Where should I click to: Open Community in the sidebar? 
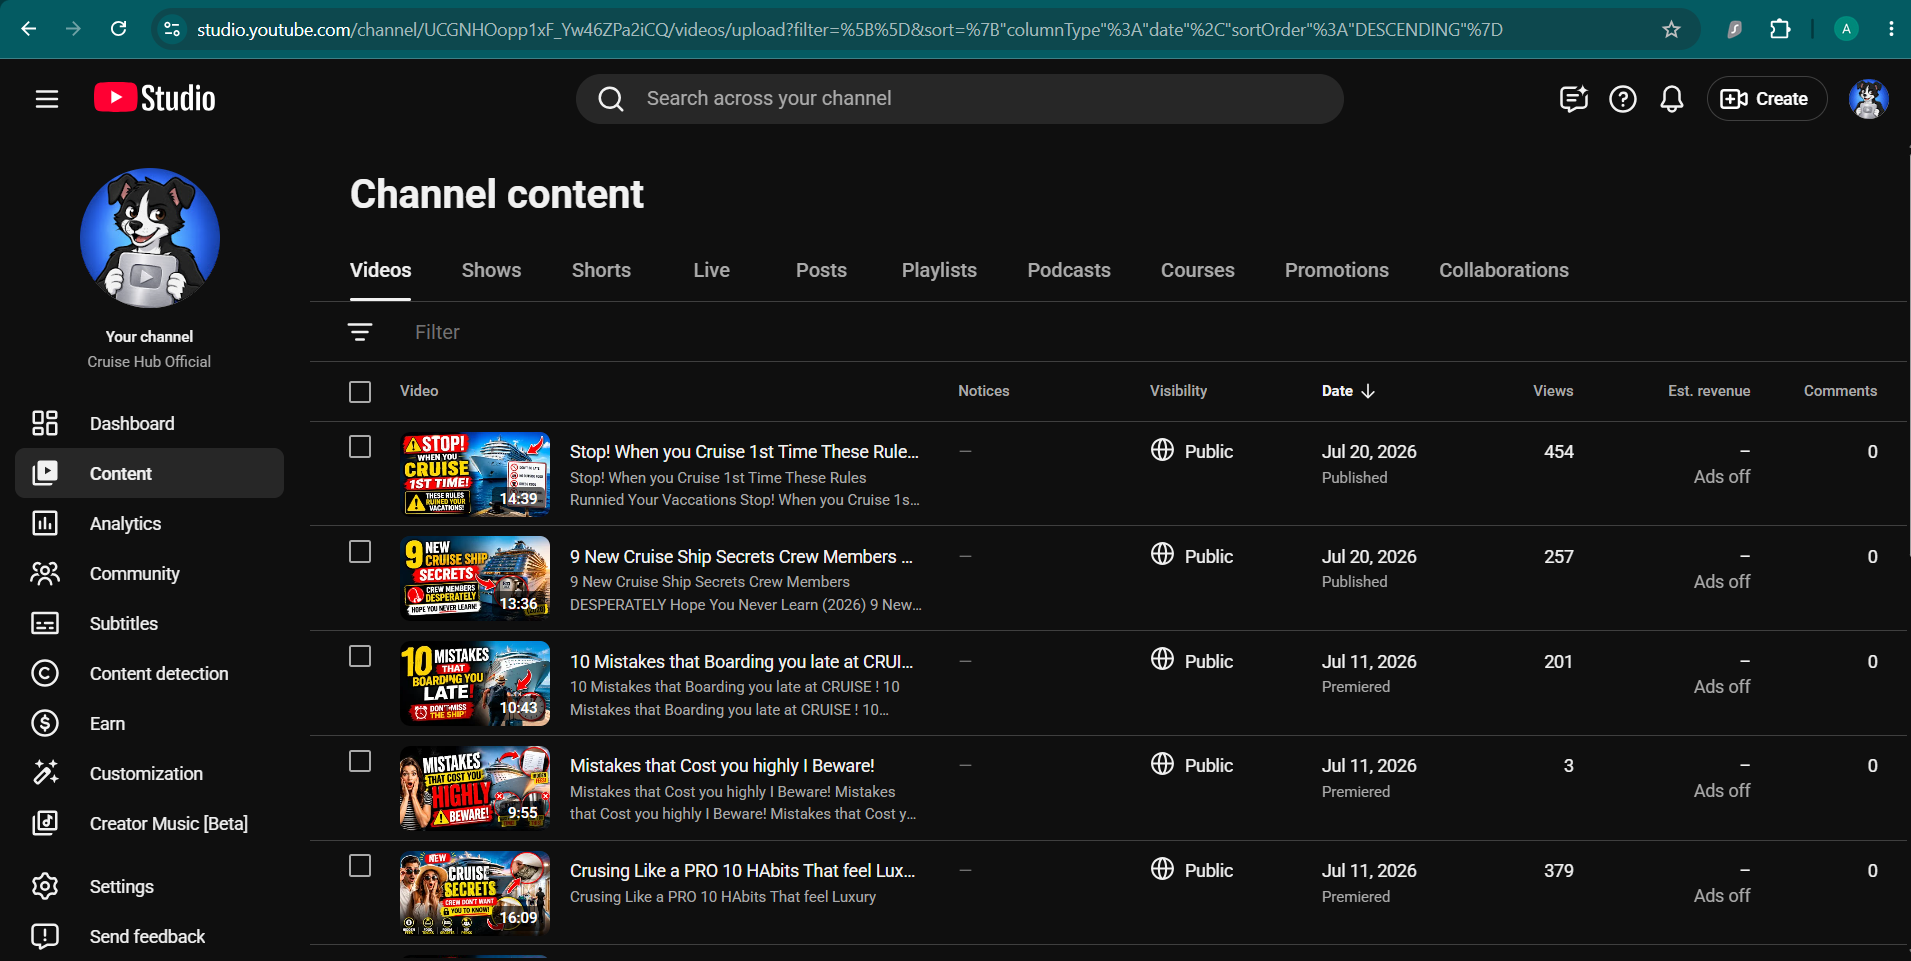[x=150, y=573]
